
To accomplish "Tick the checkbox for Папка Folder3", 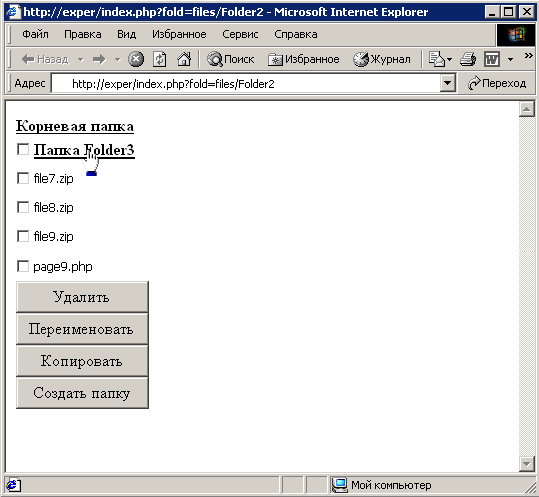I will coord(23,150).
